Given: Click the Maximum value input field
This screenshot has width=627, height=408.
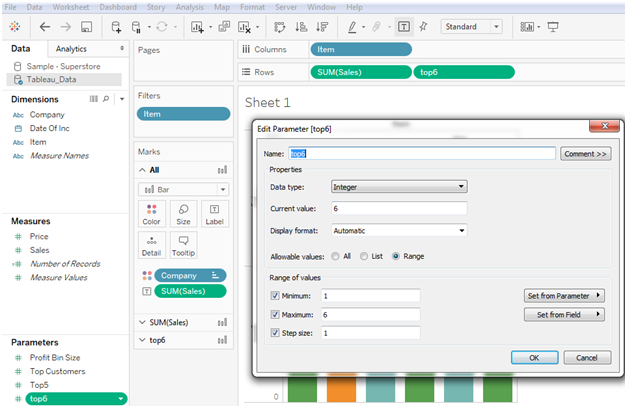Looking at the screenshot, I should pos(370,314).
